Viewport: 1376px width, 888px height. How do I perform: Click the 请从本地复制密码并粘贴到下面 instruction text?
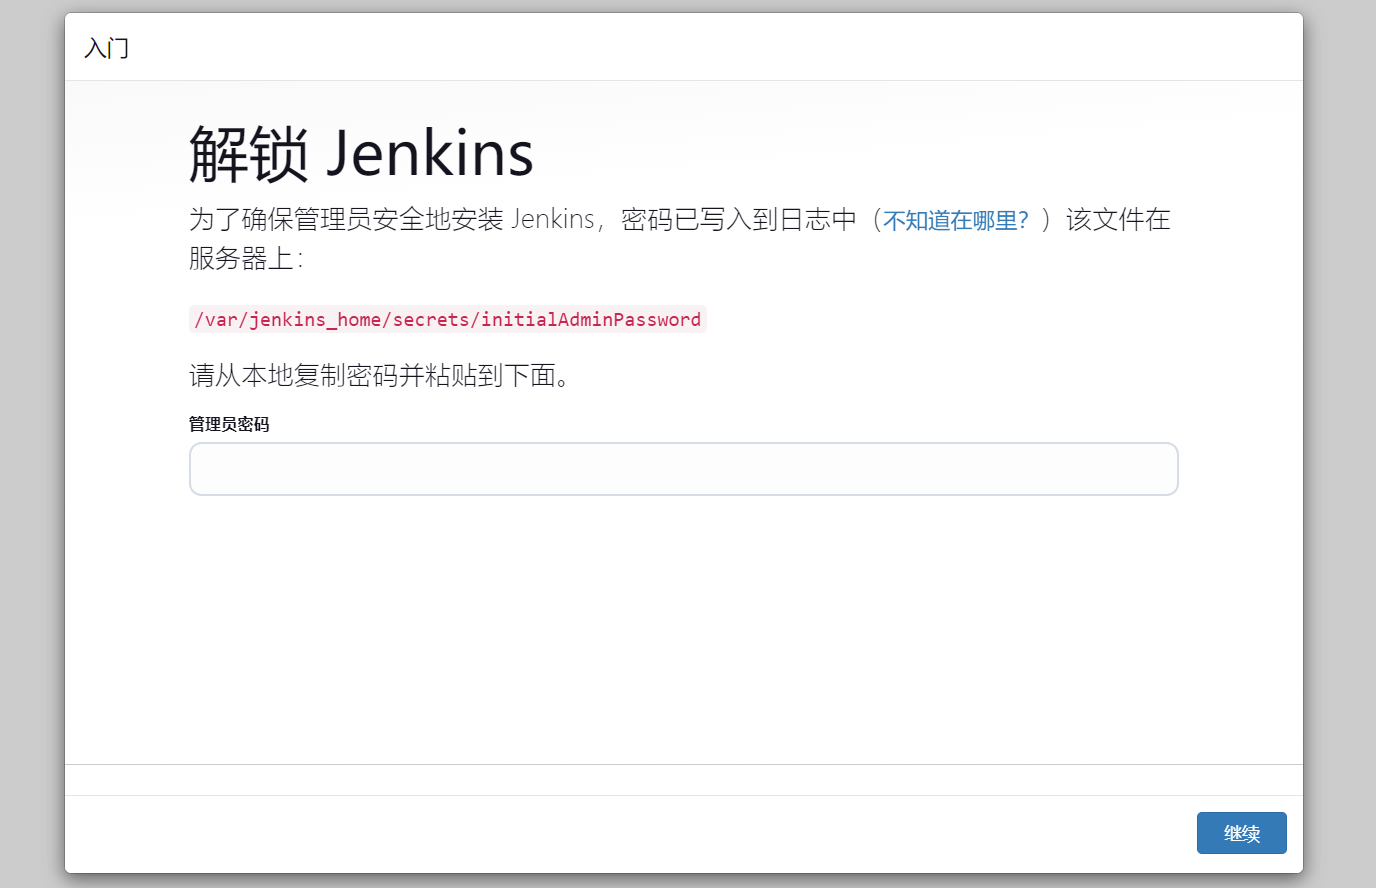(x=380, y=375)
